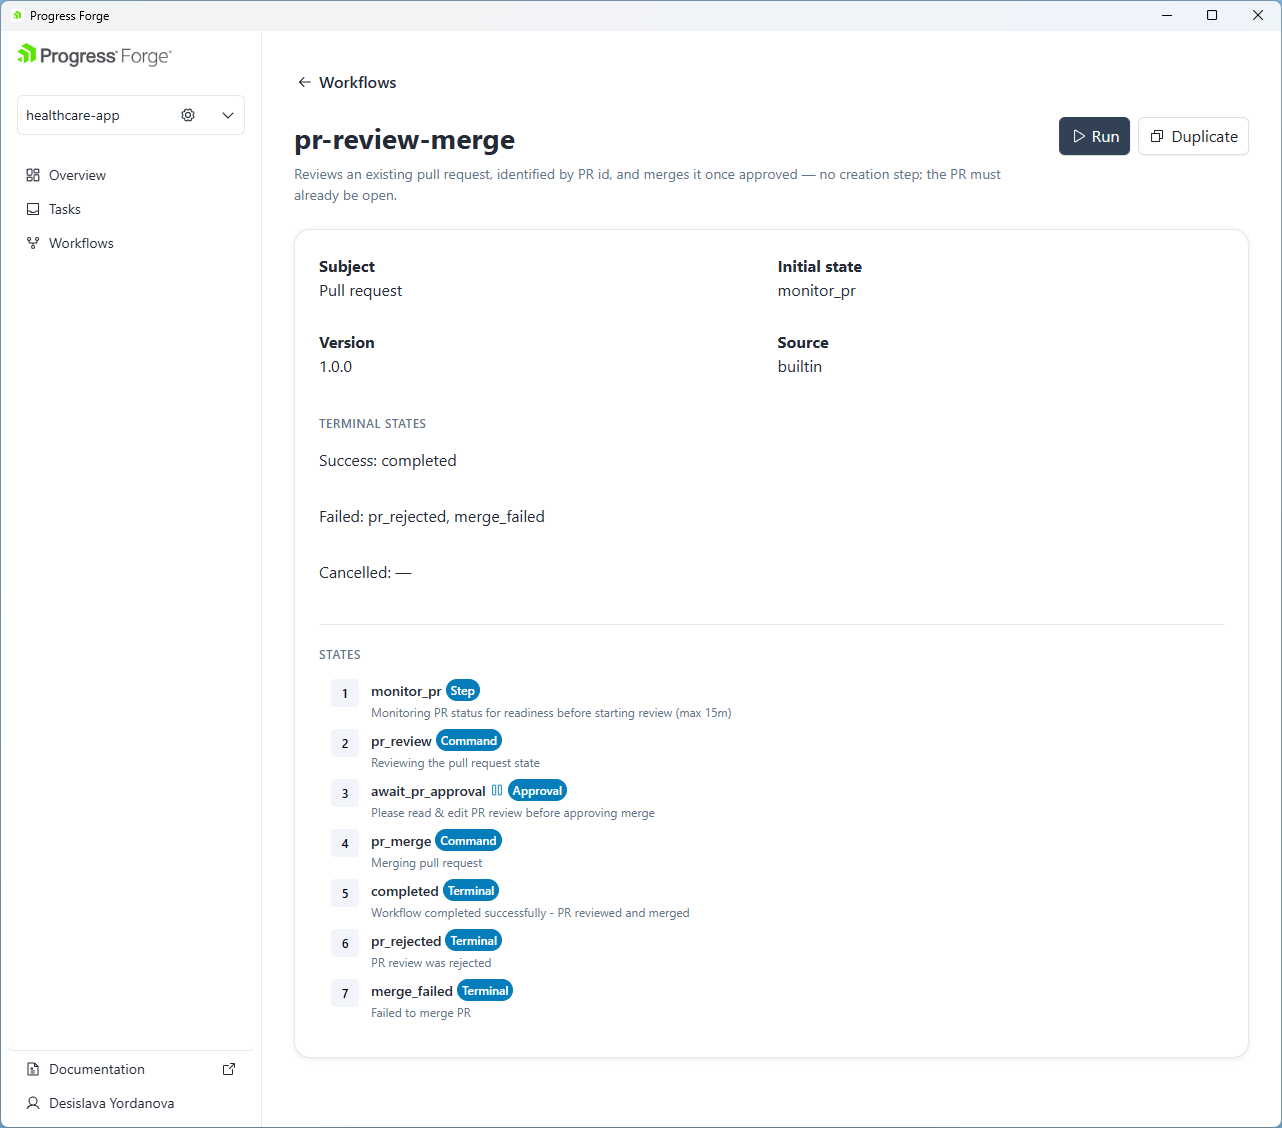The width and height of the screenshot is (1282, 1128).
Task: Select the completed state name
Action: (x=405, y=891)
